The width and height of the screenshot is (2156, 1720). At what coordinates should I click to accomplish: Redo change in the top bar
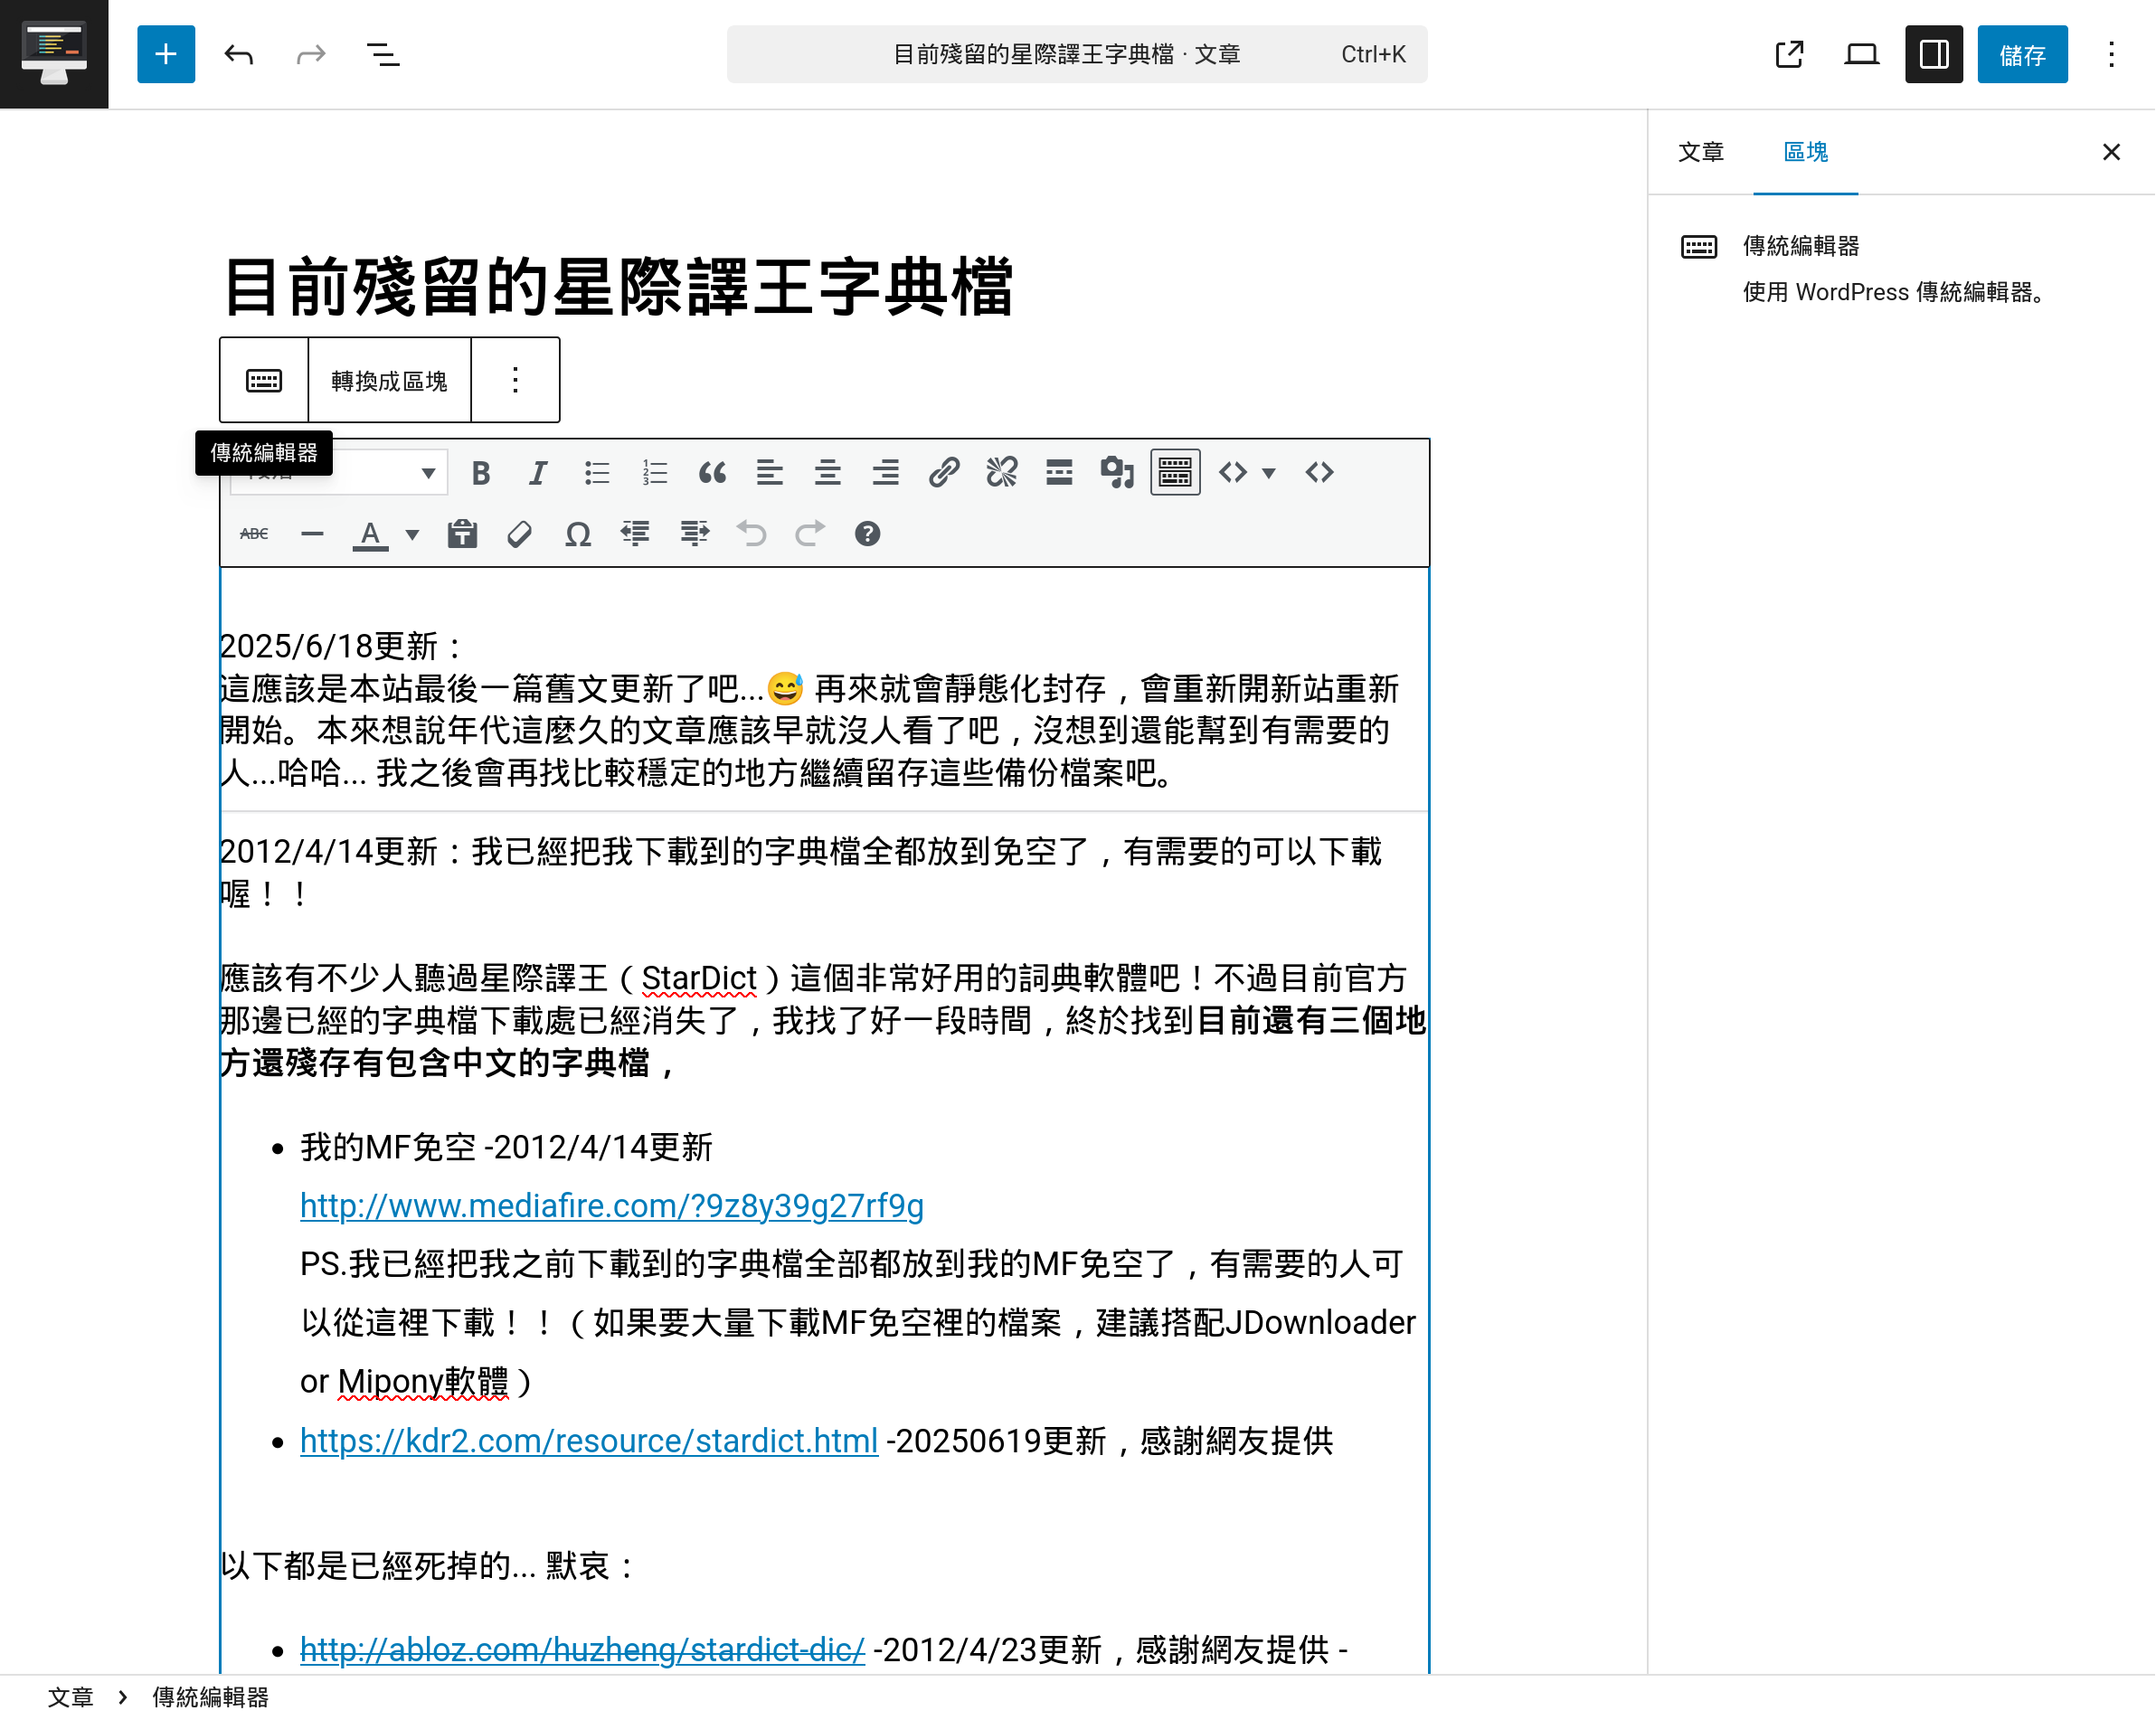(311, 54)
